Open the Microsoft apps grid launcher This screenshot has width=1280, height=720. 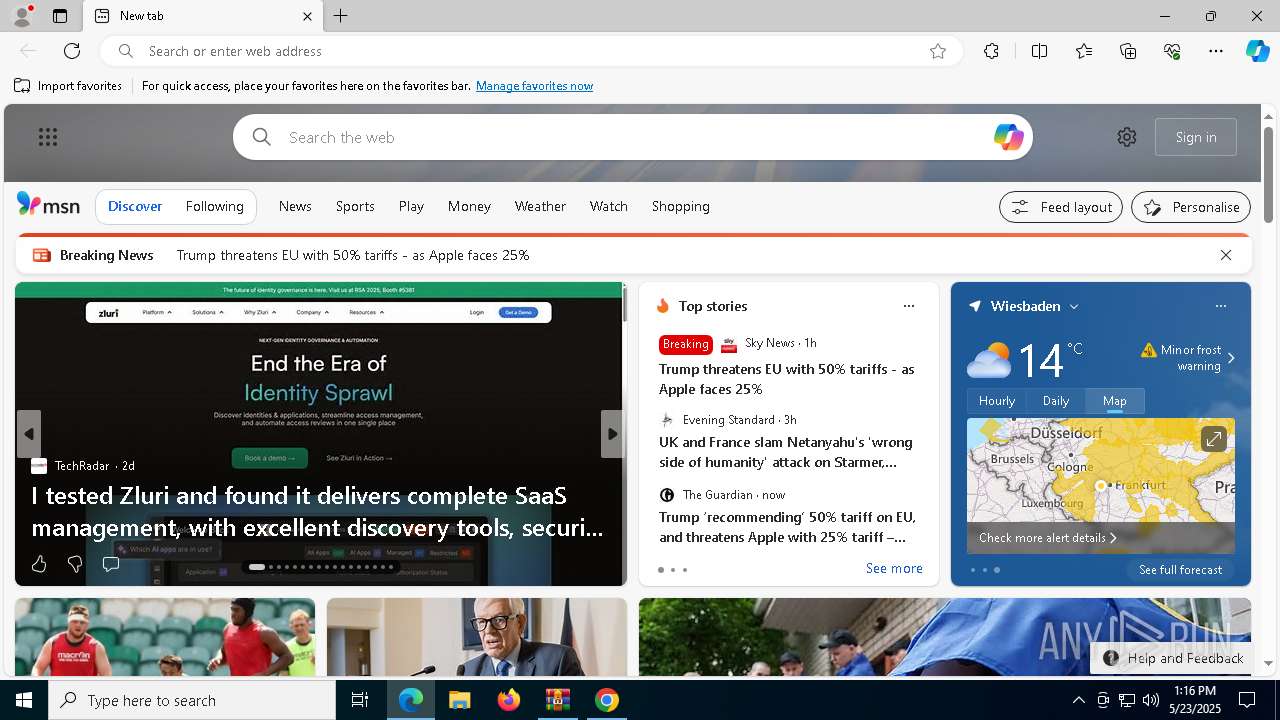point(48,137)
